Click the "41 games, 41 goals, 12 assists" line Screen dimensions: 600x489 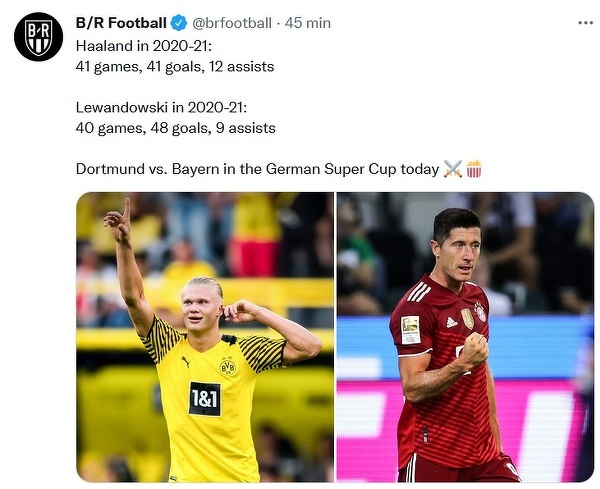(175, 67)
